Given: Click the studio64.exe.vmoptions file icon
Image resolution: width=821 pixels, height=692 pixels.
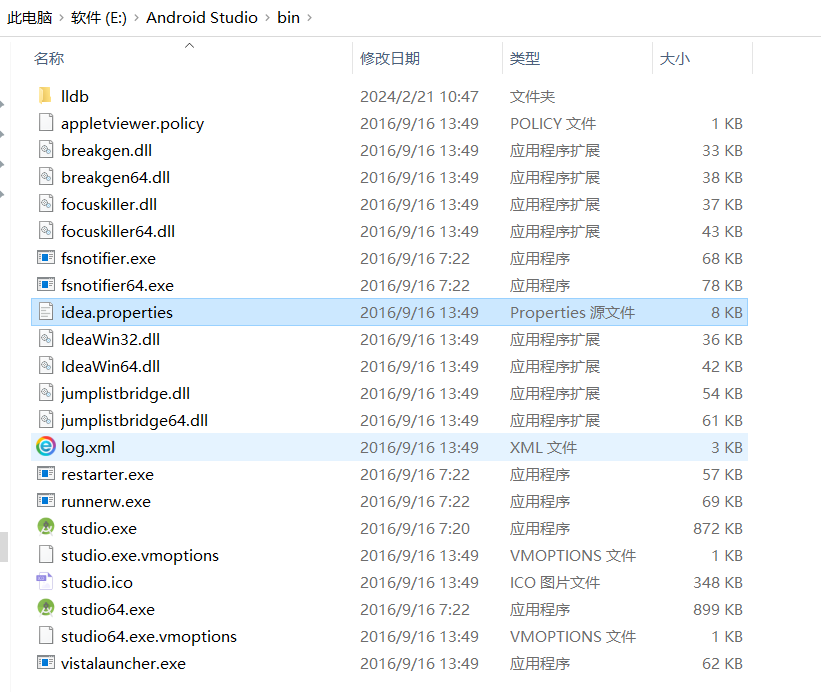Looking at the screenshot, I should (46, 636).
